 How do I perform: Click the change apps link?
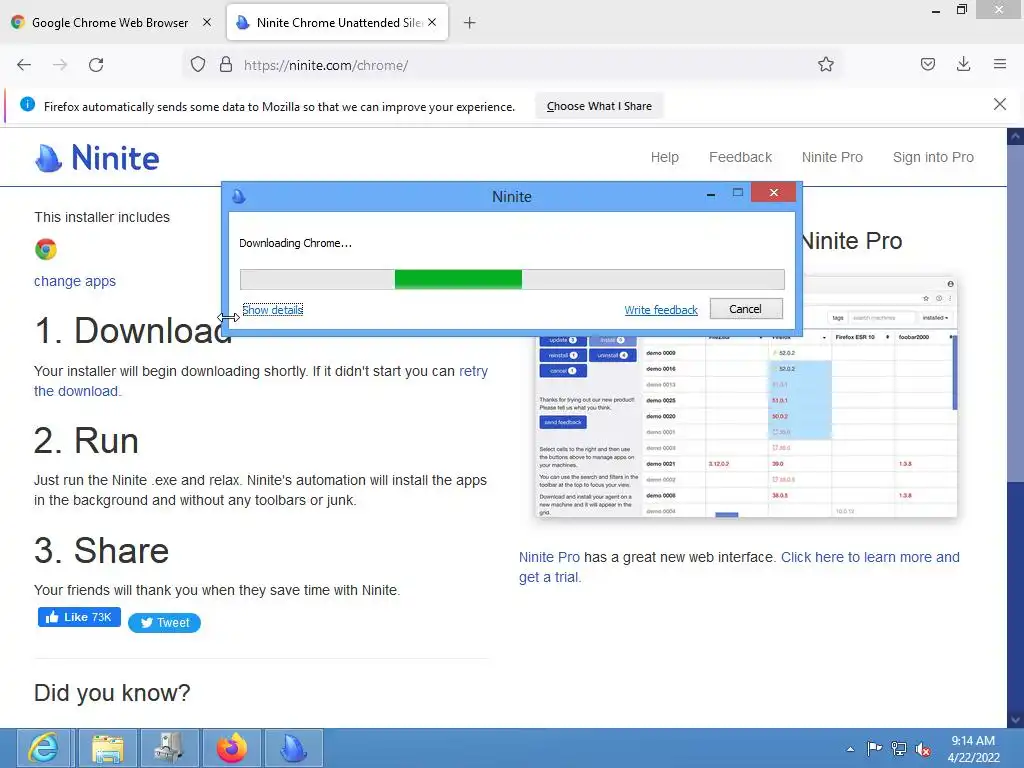[x=75, y=281]
